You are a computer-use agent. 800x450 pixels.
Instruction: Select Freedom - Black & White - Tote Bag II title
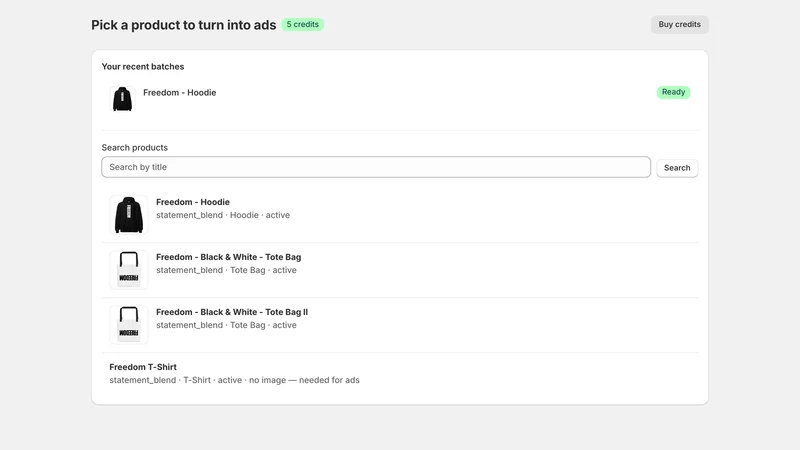coord(232,312)
